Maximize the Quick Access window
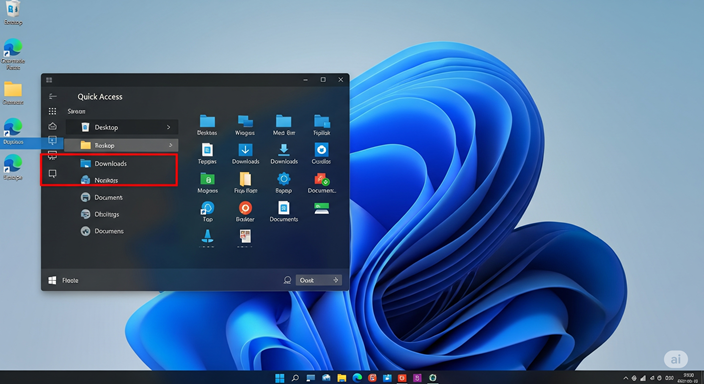Image resolution: width=704 pixels, height=384 pixels. (x=323, y=79)
